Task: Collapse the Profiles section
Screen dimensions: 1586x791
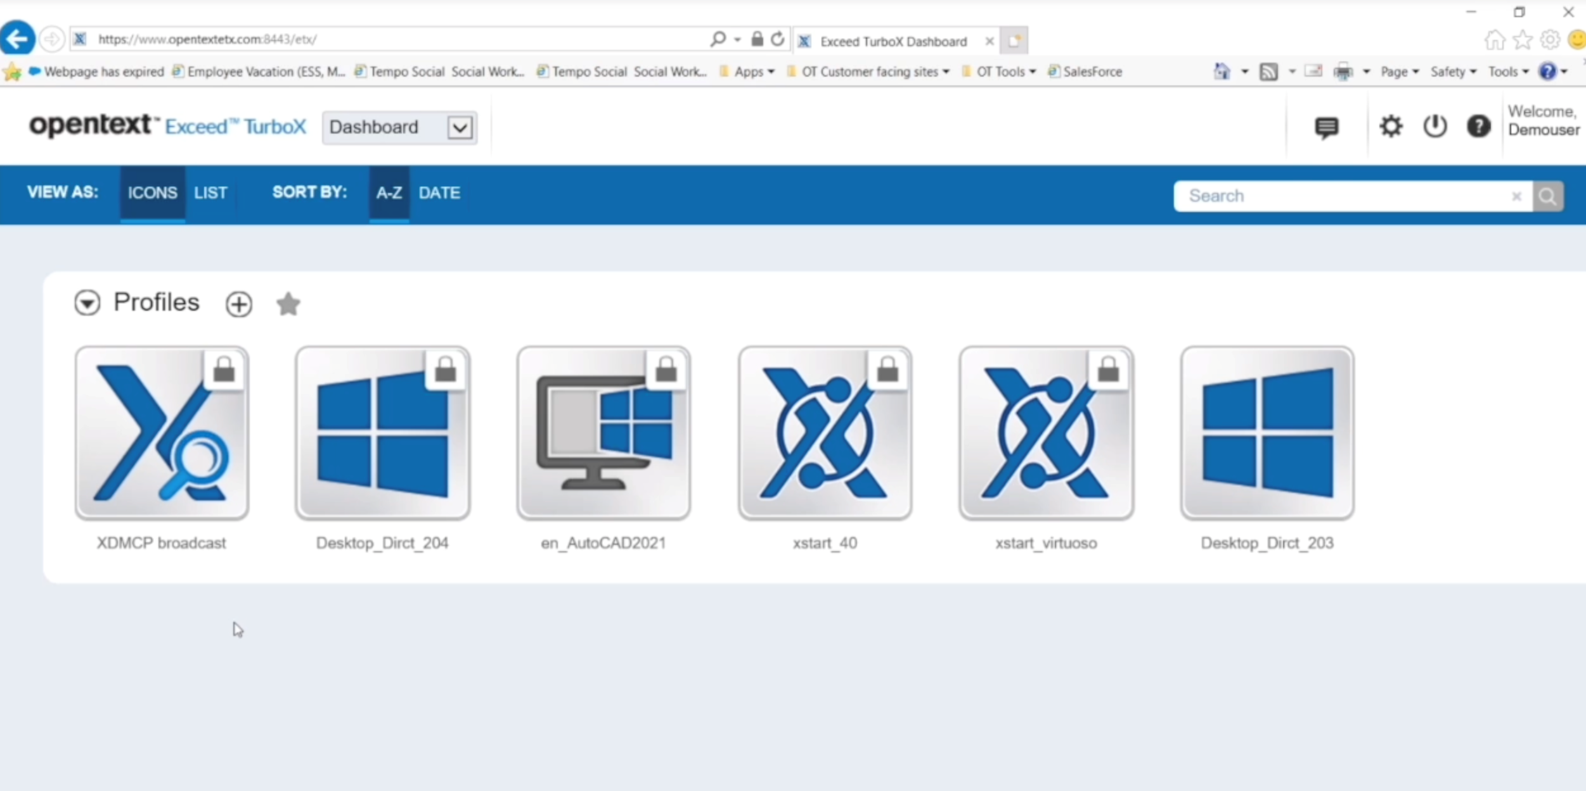Action: [x=87, y=303]
